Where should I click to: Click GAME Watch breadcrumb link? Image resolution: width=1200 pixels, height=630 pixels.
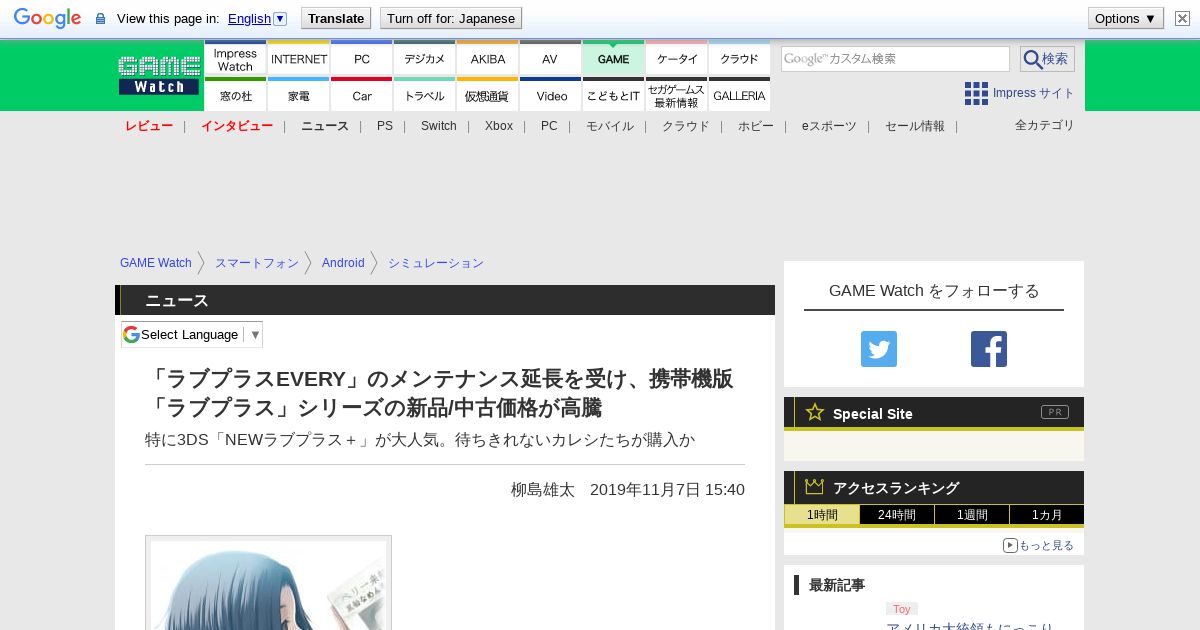tap(156, 263)
